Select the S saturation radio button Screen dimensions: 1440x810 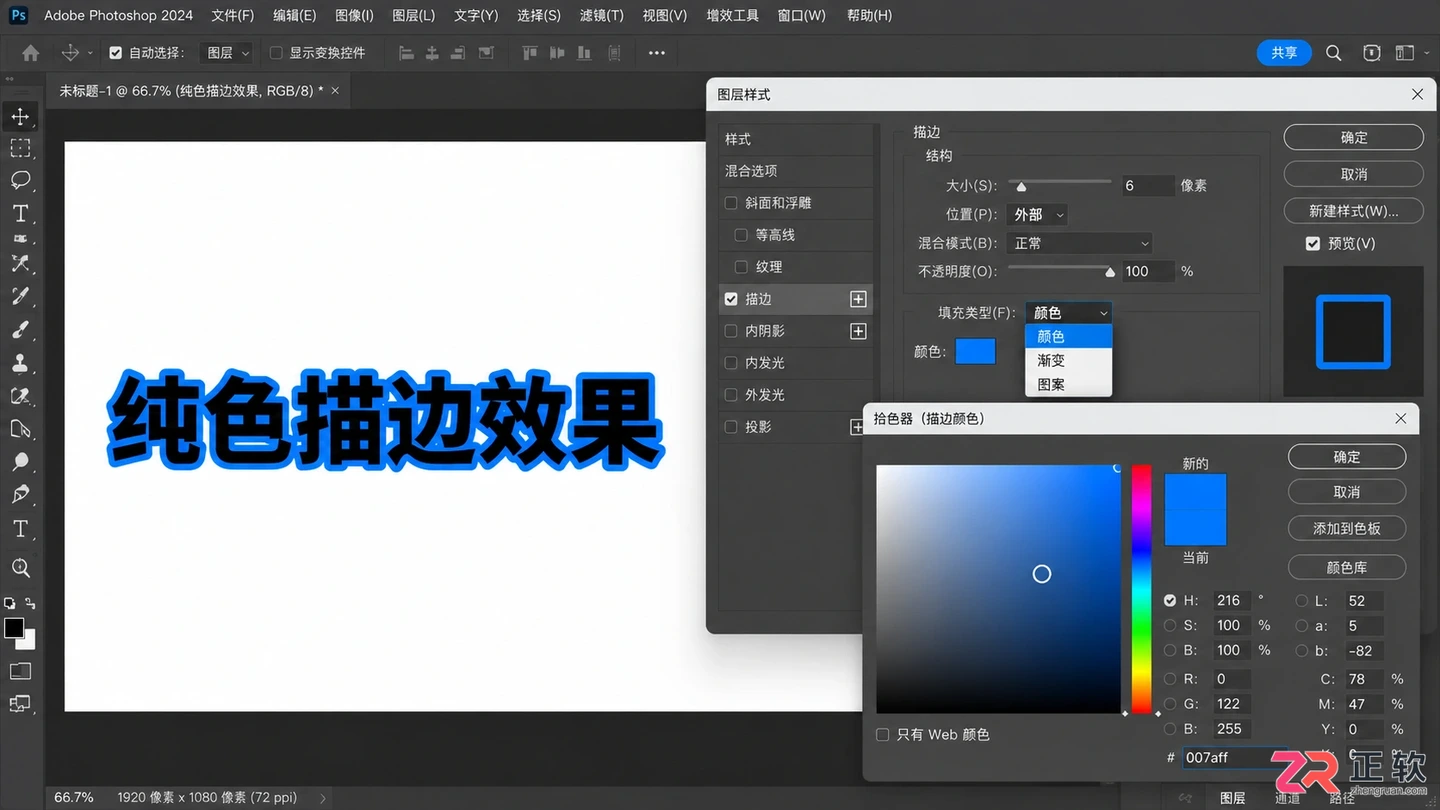coord(1170,625)
